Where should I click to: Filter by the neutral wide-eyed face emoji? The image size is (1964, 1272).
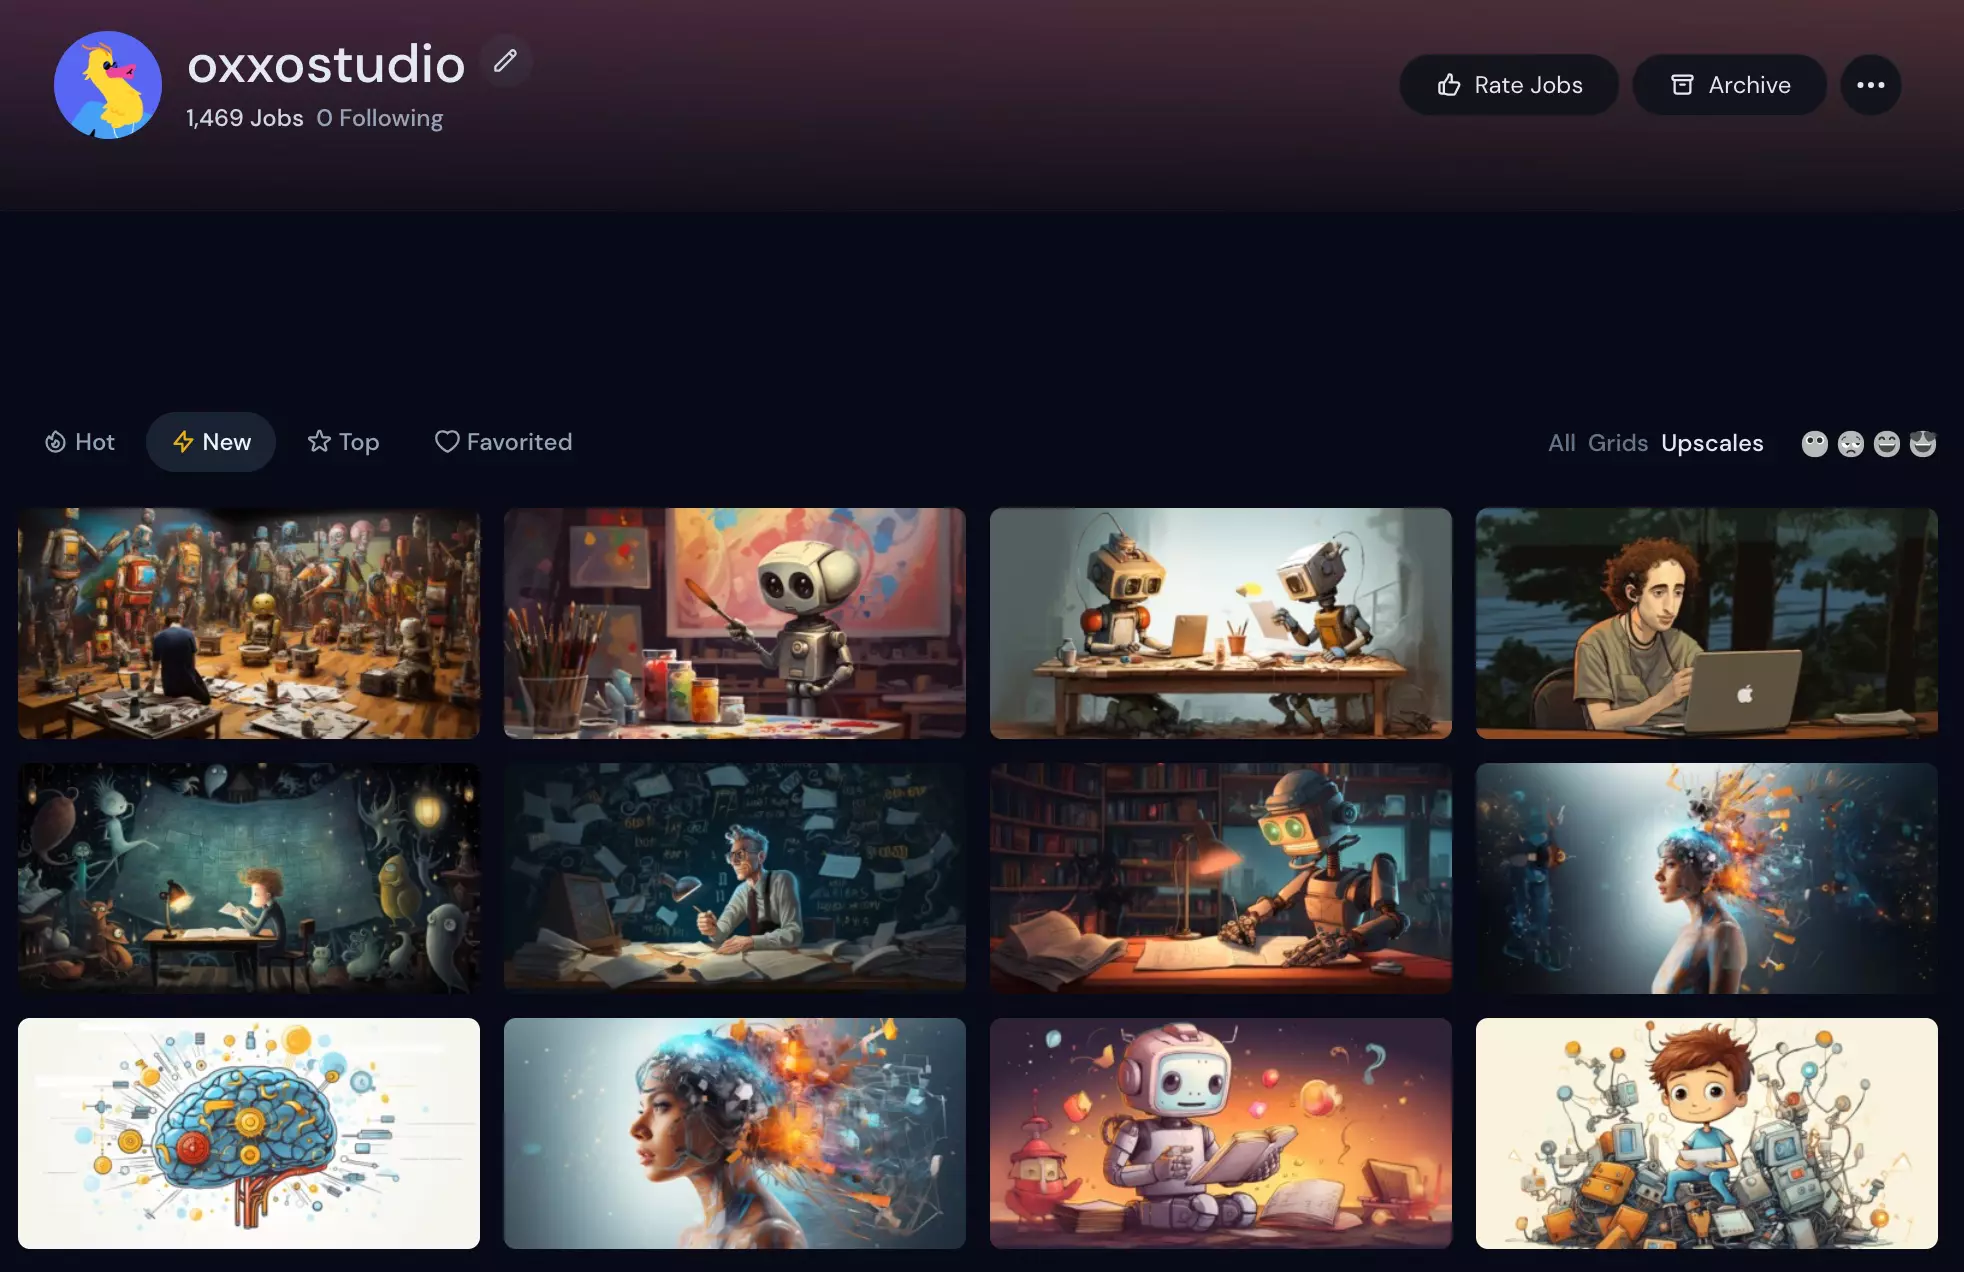tap(1814, 443)
